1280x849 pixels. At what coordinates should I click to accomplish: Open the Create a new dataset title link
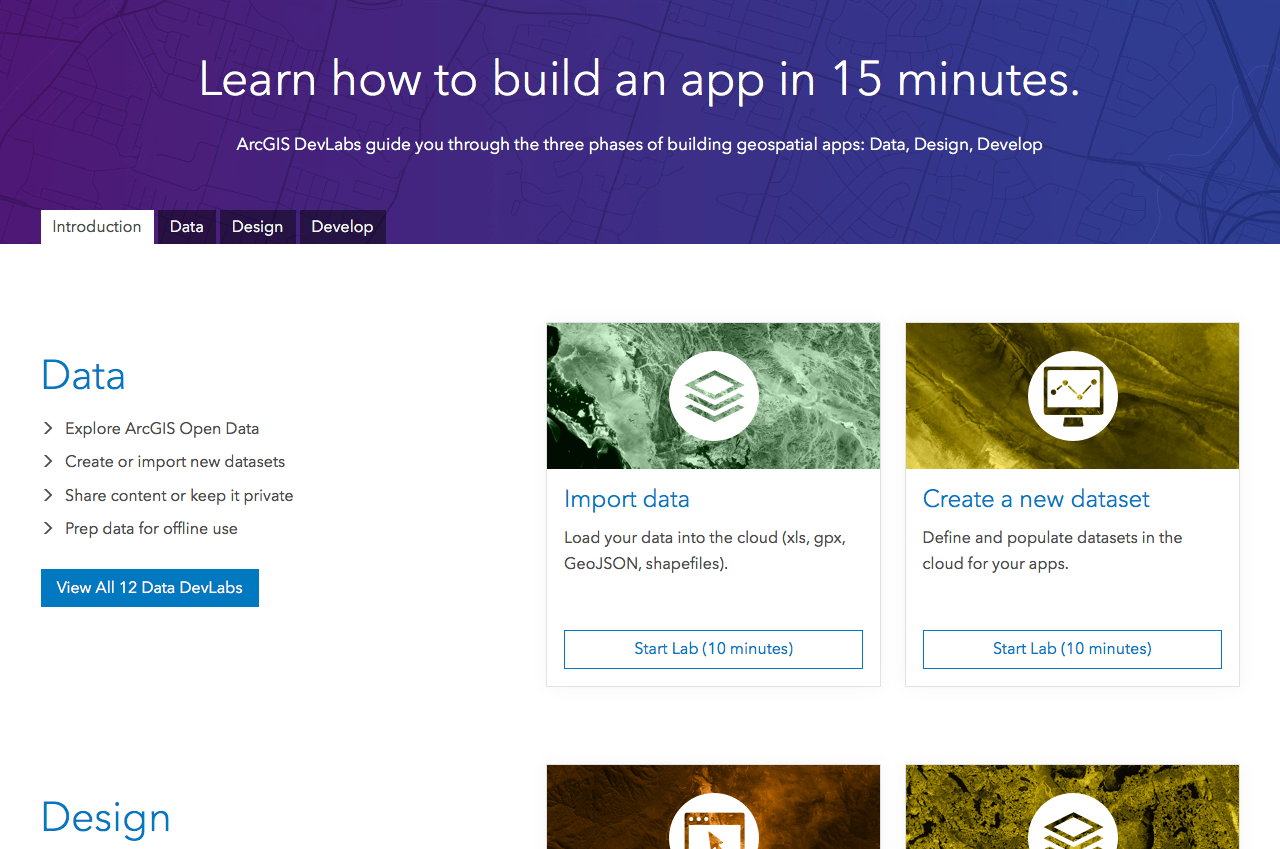tap(1036, 499)
